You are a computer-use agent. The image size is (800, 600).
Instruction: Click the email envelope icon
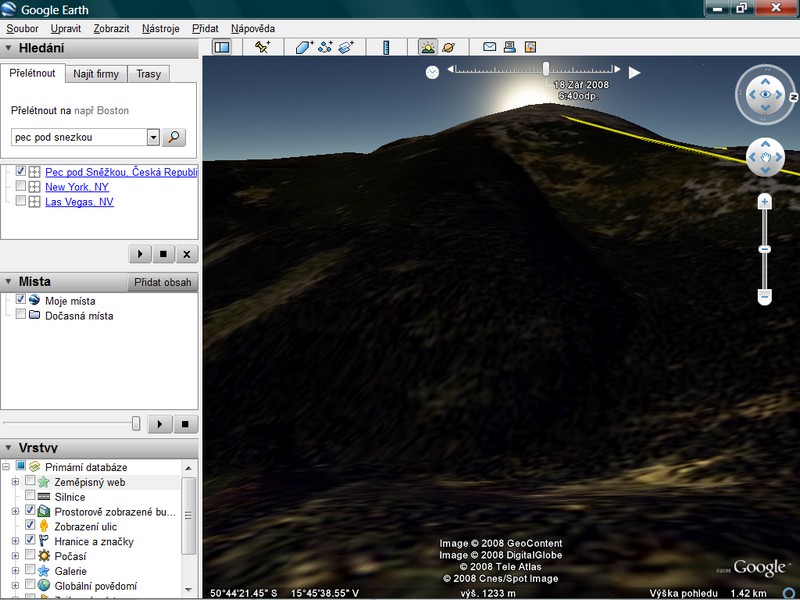click(489, 47)
